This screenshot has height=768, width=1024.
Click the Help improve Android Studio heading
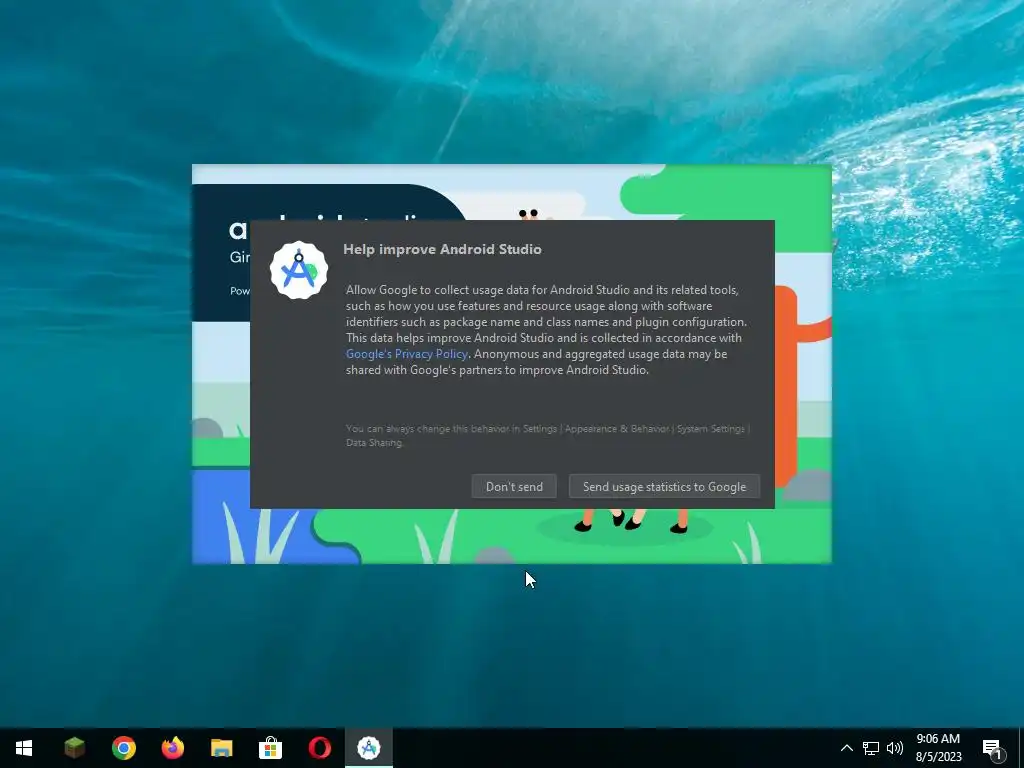pyautogui.click(x=442, y=249)
